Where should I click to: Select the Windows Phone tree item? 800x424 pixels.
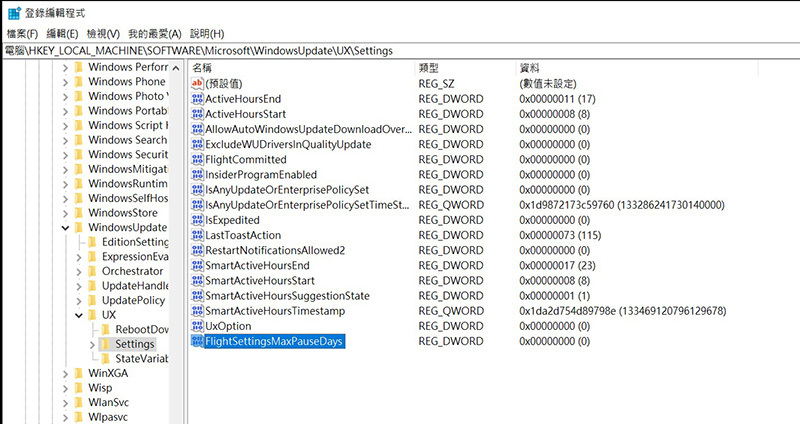[127, 81]
